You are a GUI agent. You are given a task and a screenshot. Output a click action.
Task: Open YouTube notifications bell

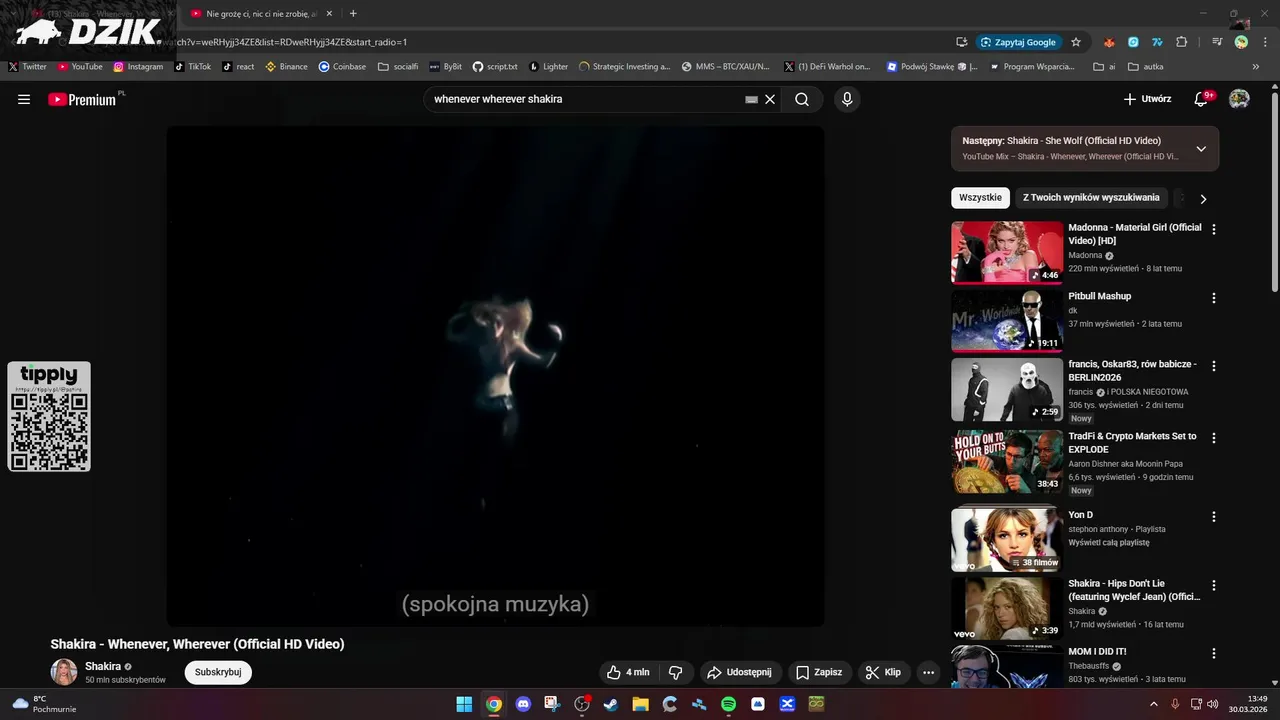(1202, 99)
